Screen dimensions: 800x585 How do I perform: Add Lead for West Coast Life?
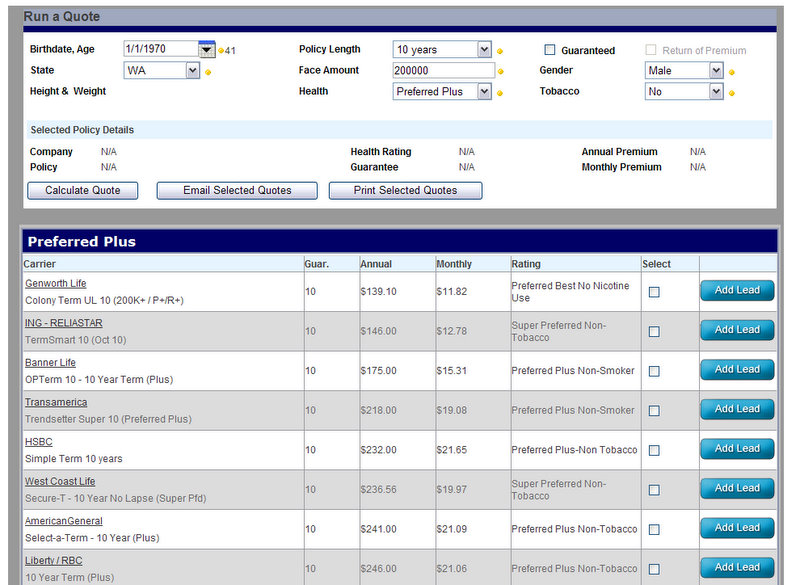pos(737,488)
